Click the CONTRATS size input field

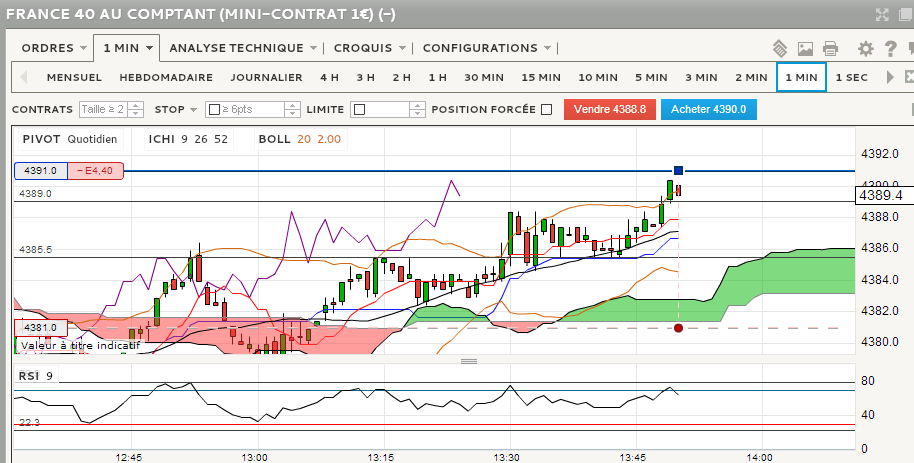(103, 110)
